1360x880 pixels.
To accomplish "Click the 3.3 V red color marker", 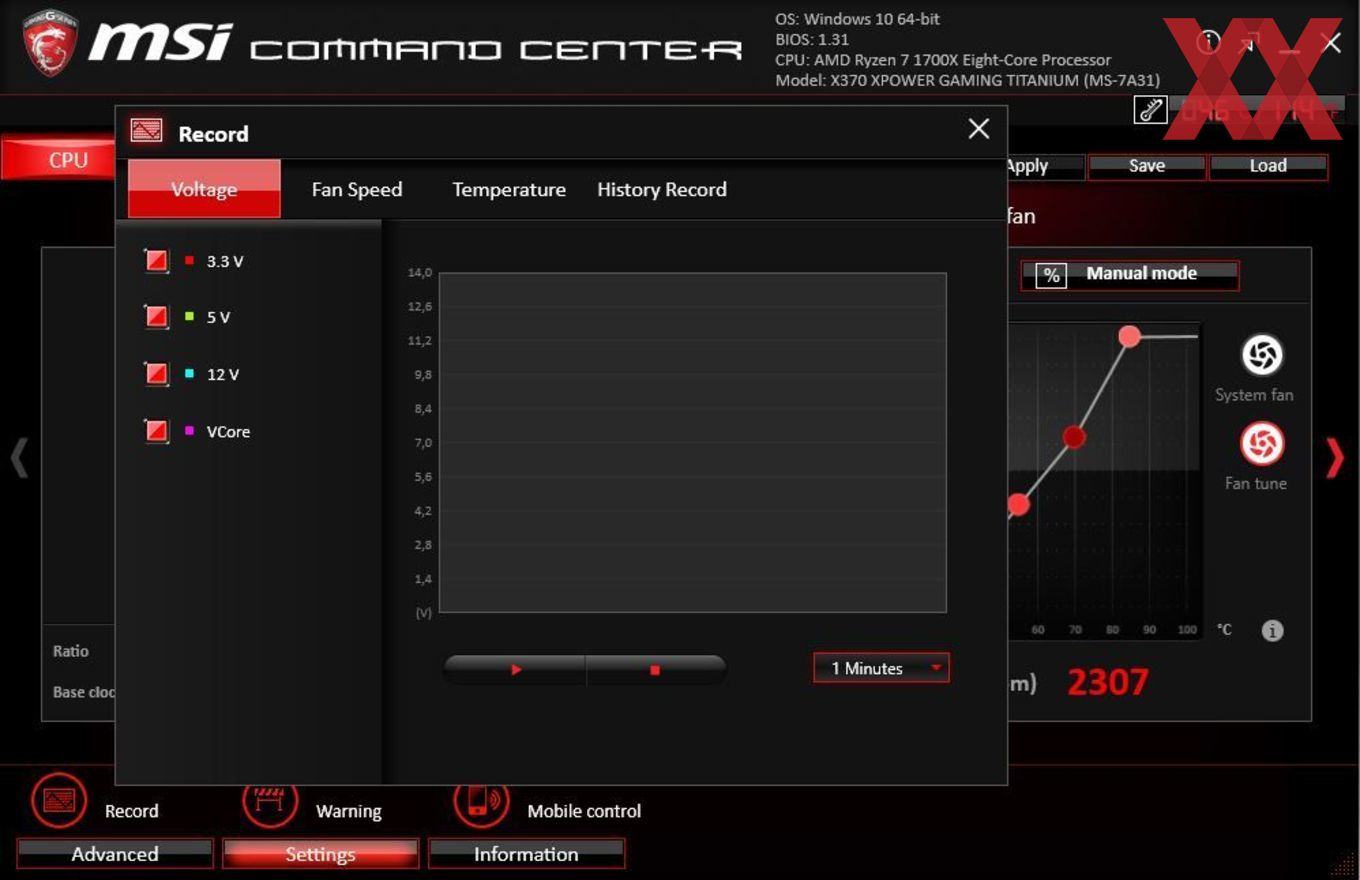I will (x=189, y=260).
